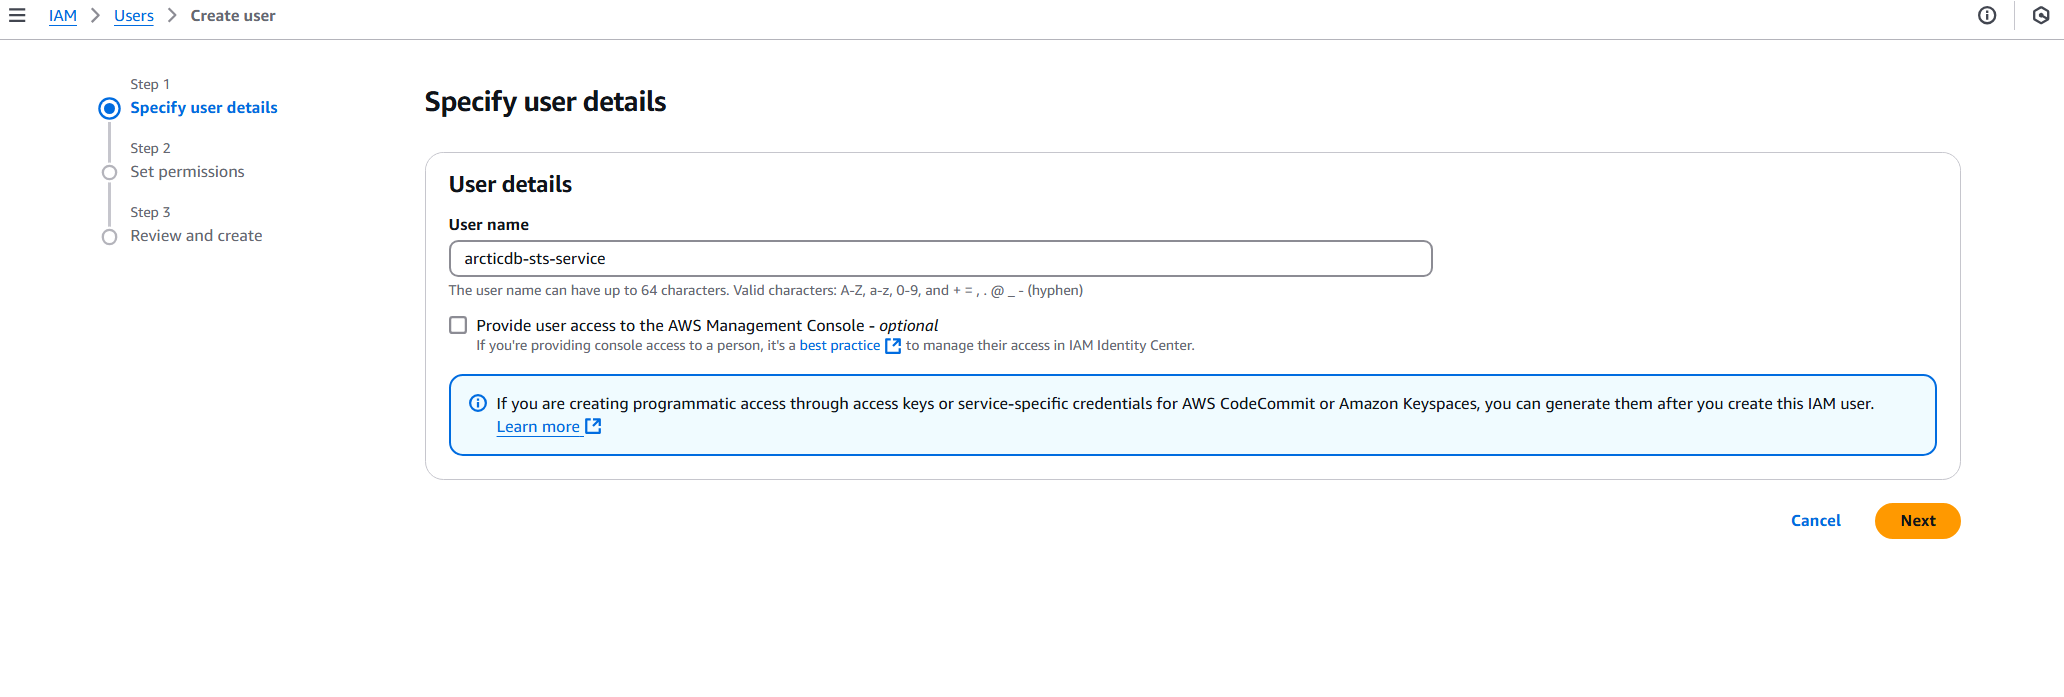Screen dimensions: 2064x697
Task: Enable AWS Management Console access checkbox
Action: (x=458, y=325)
